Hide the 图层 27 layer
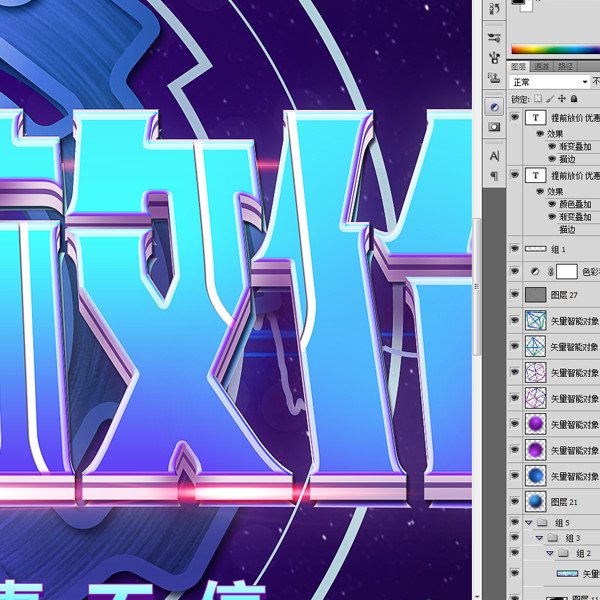Screen dimensions: 600x600 515,294
